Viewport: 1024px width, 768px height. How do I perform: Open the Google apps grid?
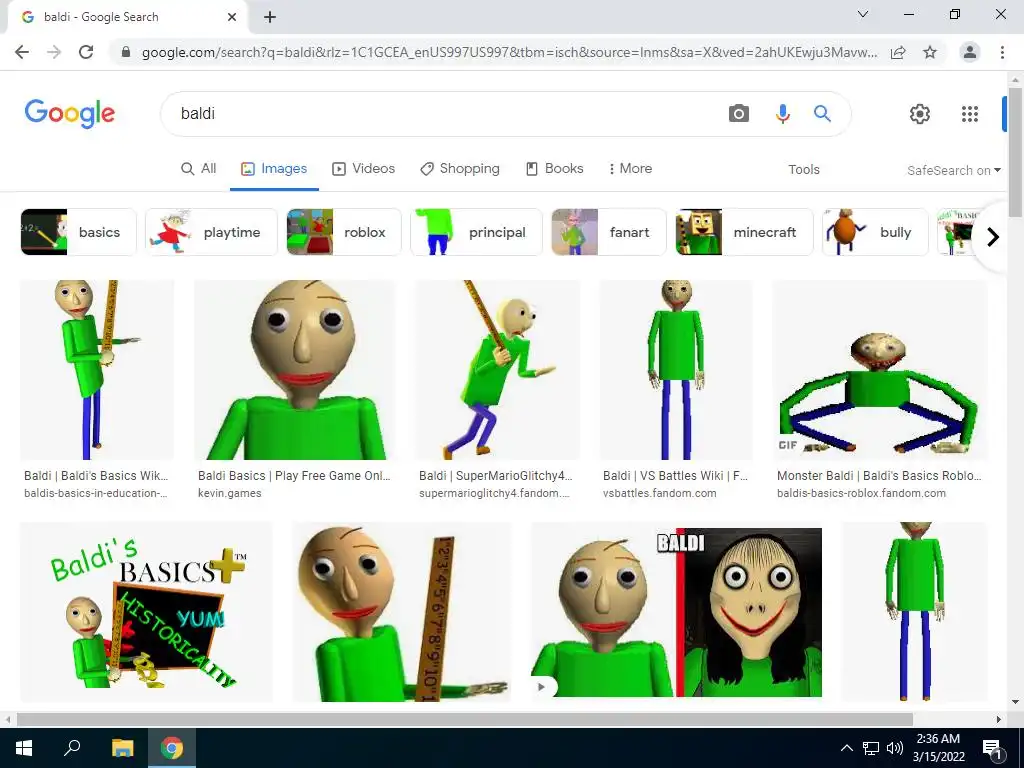pos(970,114)
